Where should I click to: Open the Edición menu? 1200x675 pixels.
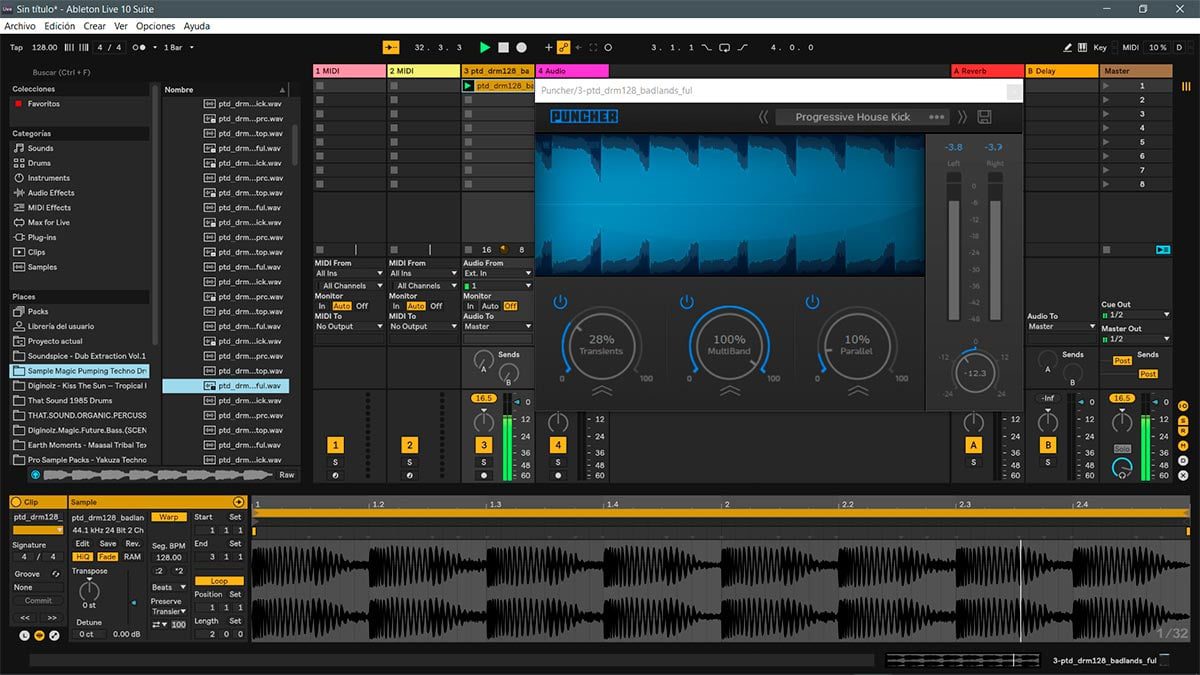60,26
